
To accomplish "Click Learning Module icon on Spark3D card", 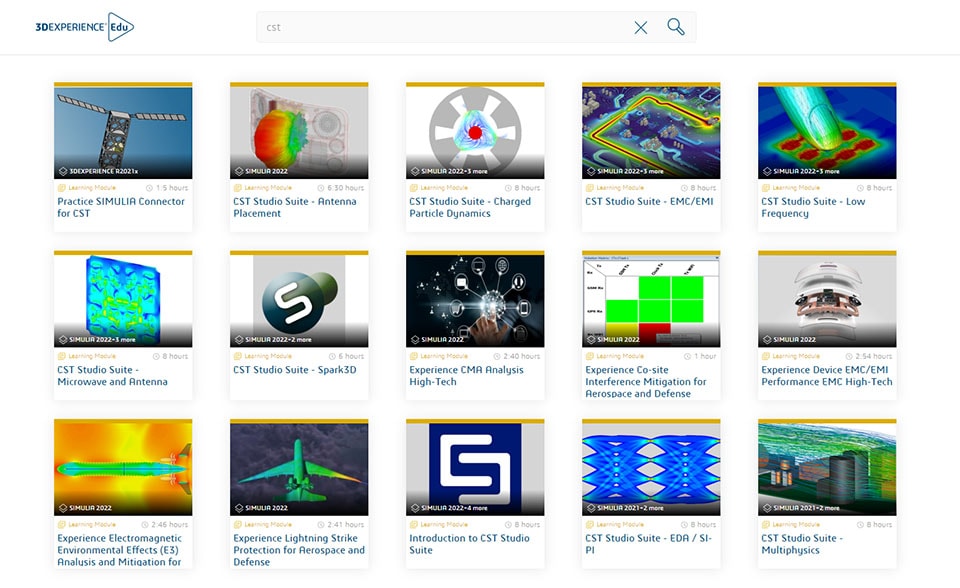I will click(x=238, y=356).
